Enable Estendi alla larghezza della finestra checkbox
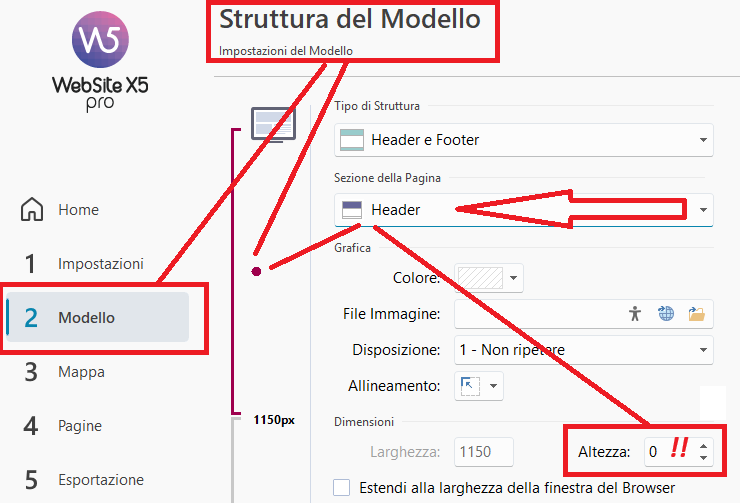This screenshot has width=740, height=503. point(342,488)
